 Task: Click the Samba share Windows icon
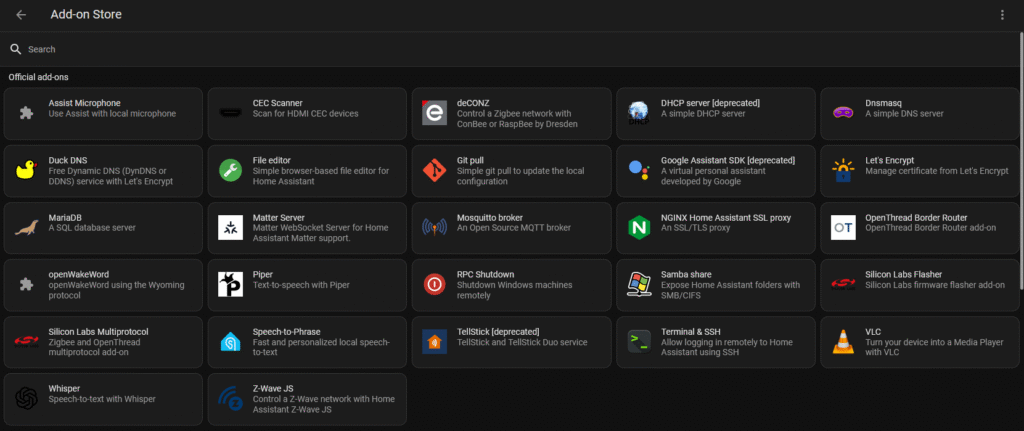[638, 285]
